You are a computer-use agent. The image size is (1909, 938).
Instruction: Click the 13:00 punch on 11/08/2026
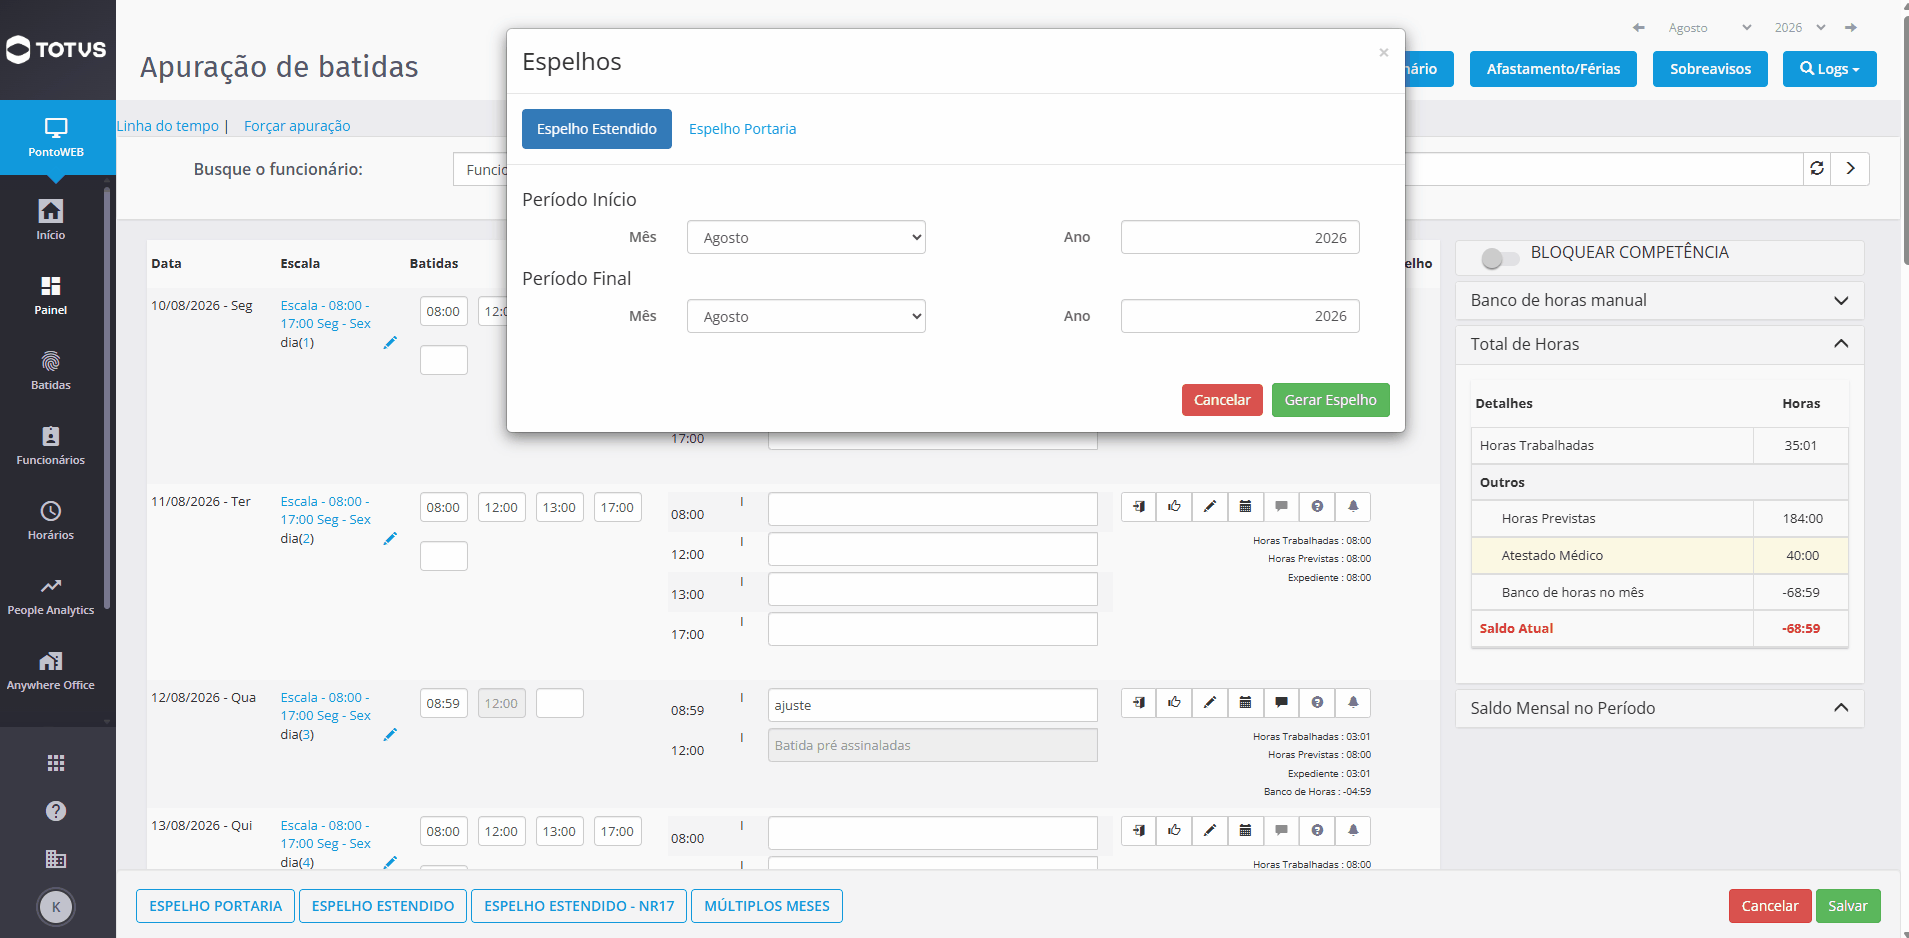point(559,507)
